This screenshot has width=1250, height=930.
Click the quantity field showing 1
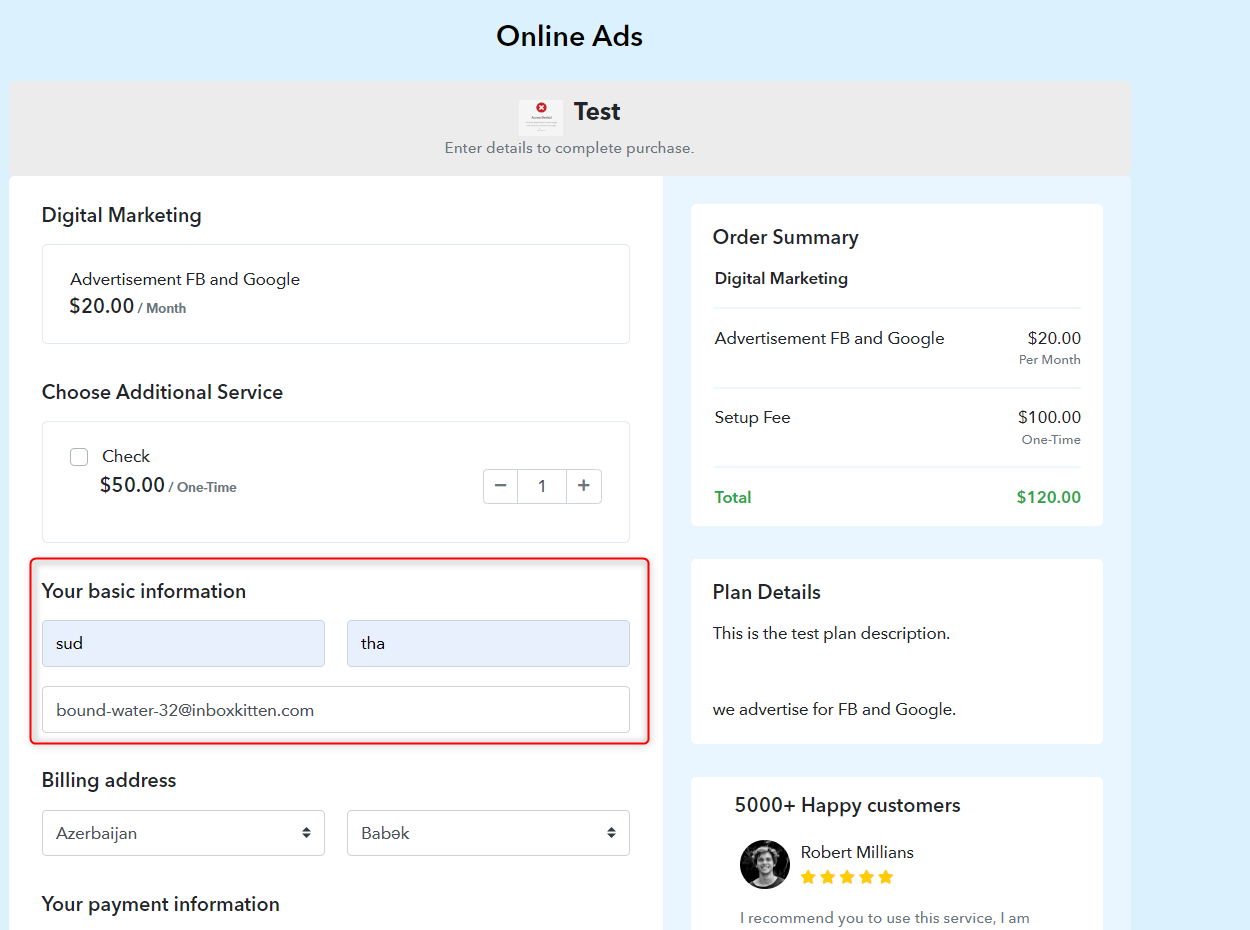[x=542, y=486]
